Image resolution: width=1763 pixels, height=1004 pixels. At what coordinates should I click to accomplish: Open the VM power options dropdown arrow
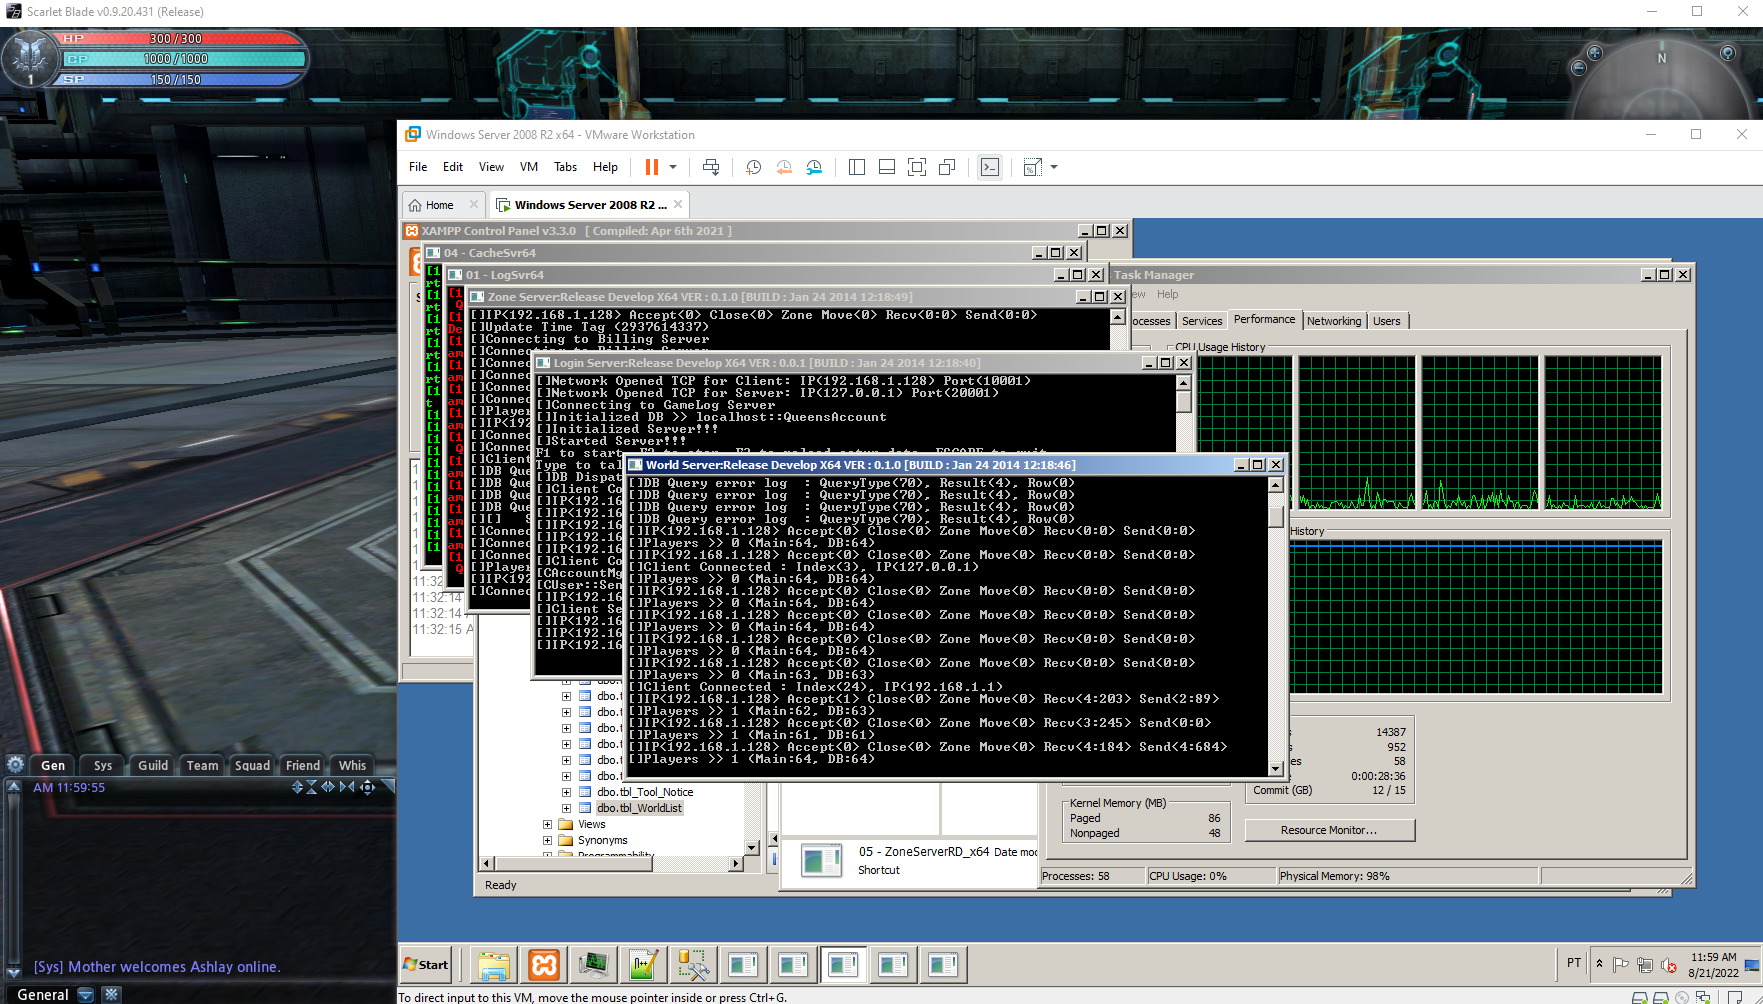[673, 167]
